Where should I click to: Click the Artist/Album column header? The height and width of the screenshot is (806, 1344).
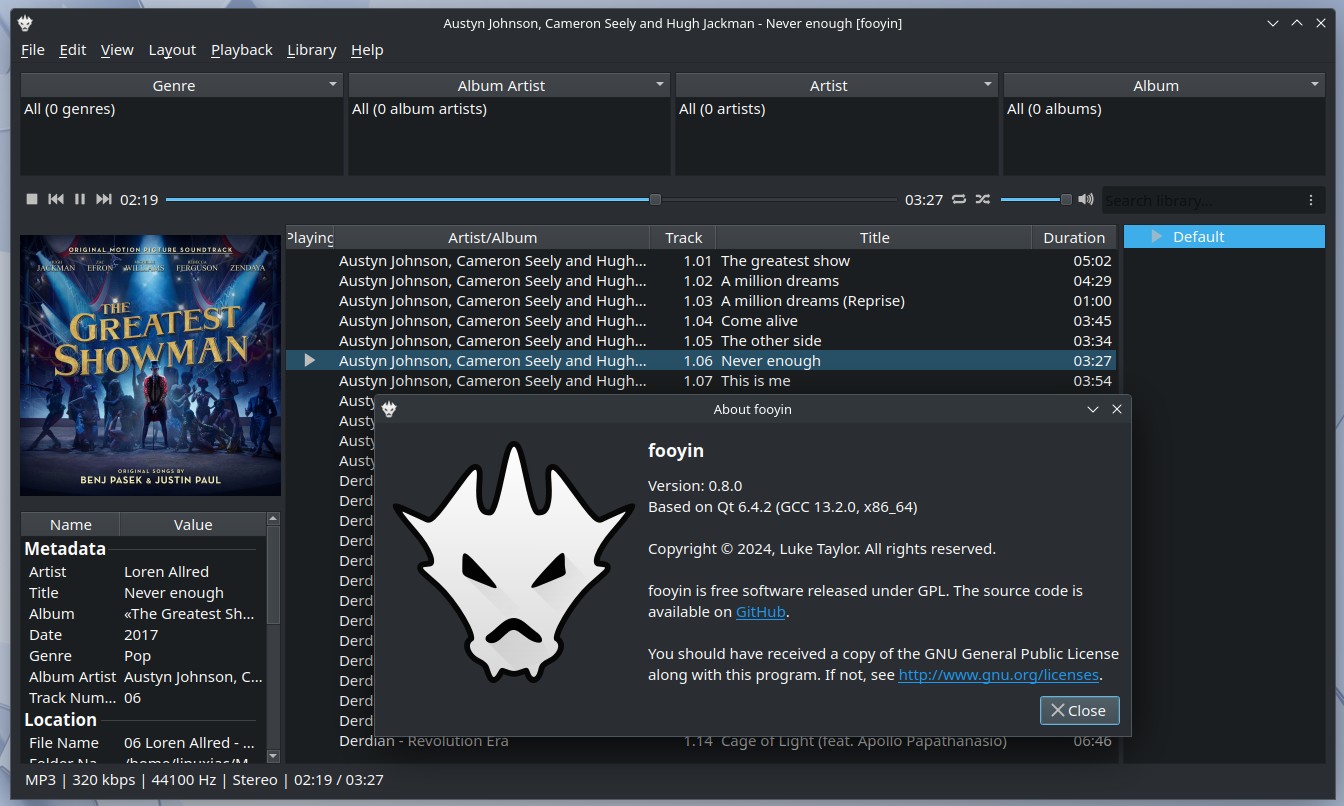[492, 237]
